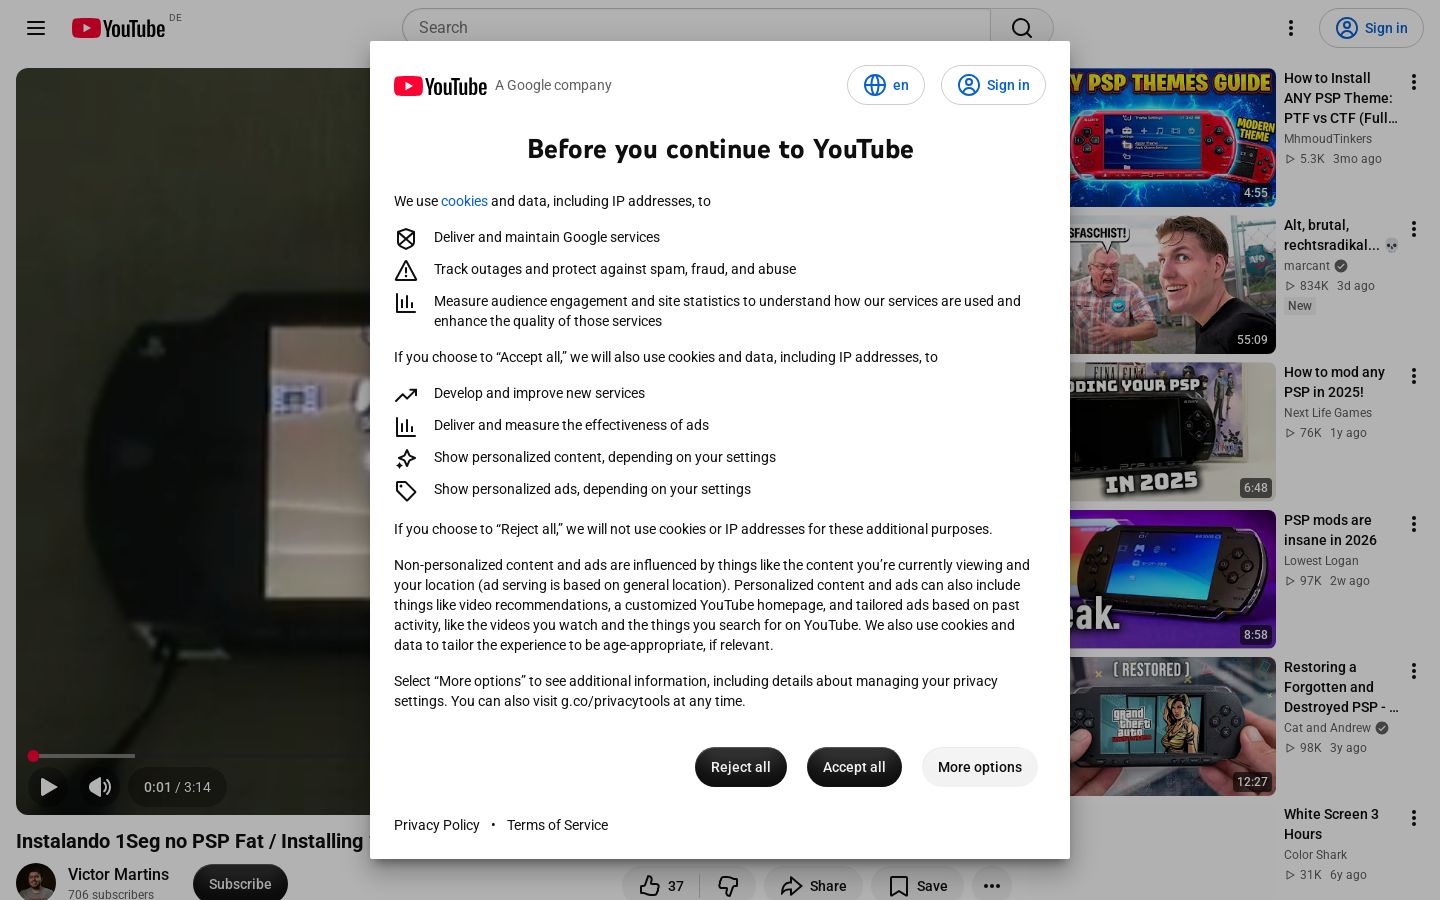Click the magnifying glass search button
This screenshot has width=1440, height=900.
pyautogui.click(x=1022, y=28)
